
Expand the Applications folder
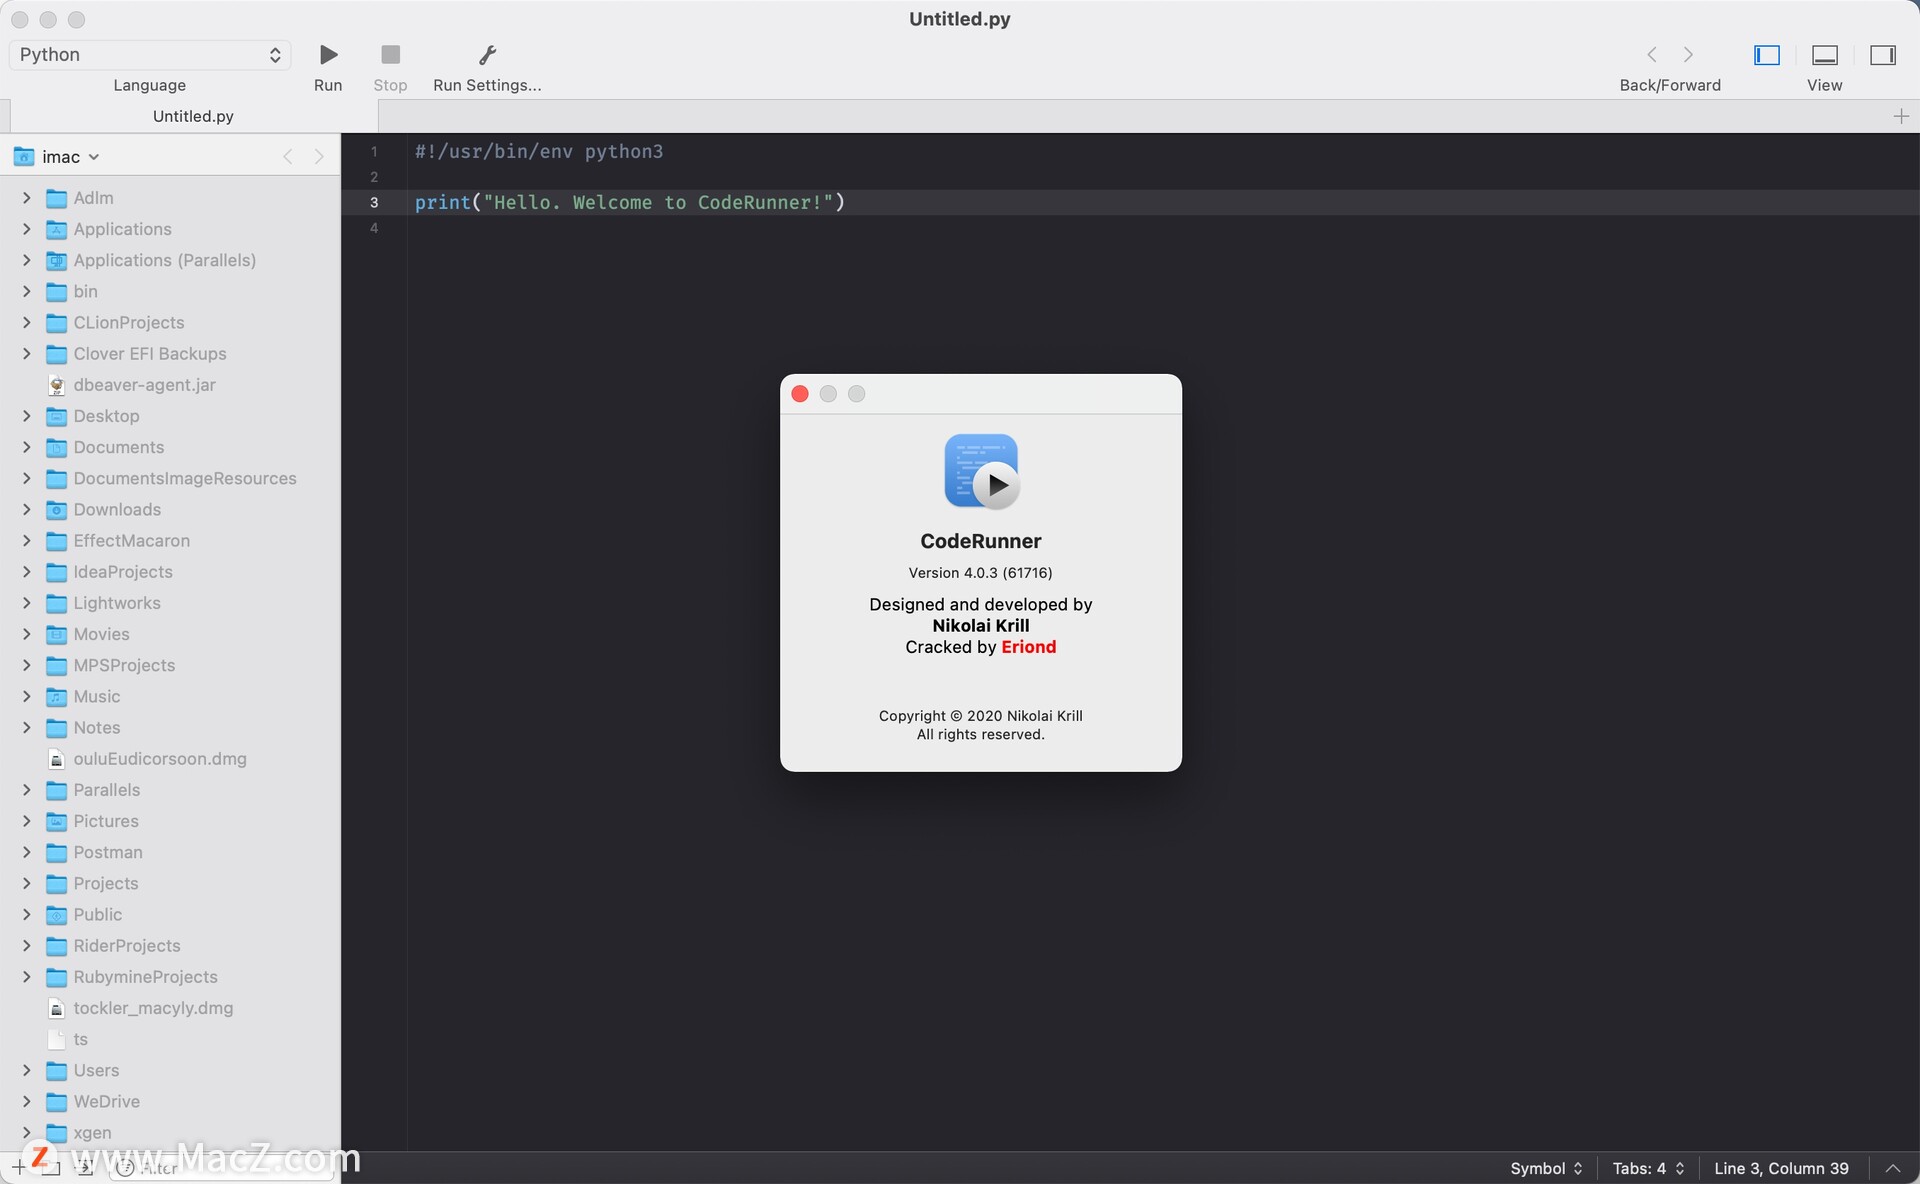pyautogui.click(x=27, y=229)
